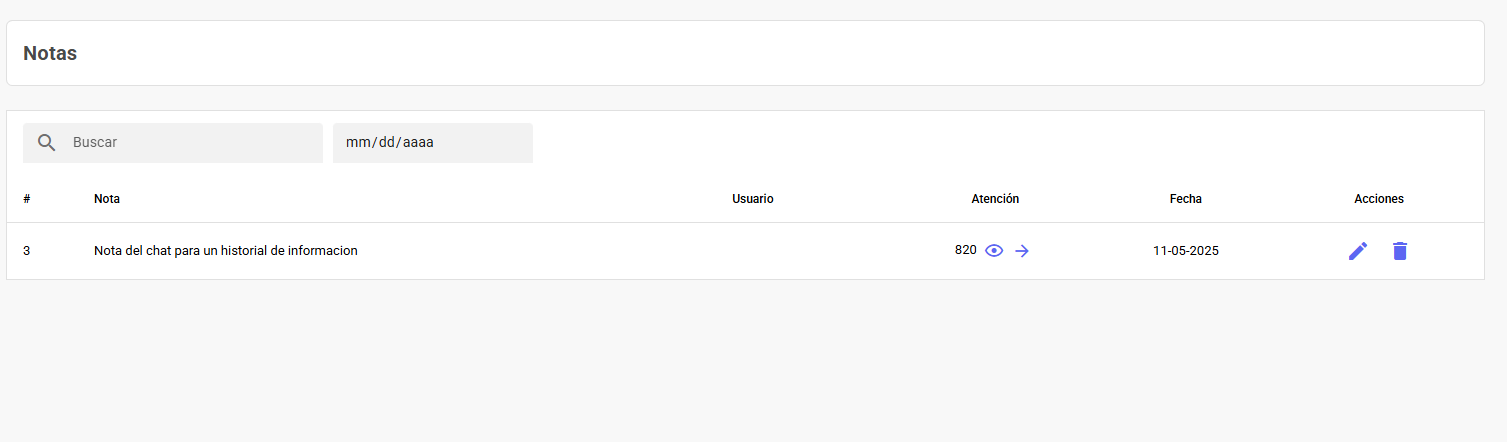The image size is (1507, 442).
Task: Edit the note using the pencil icon
Action: (1358, 251)
